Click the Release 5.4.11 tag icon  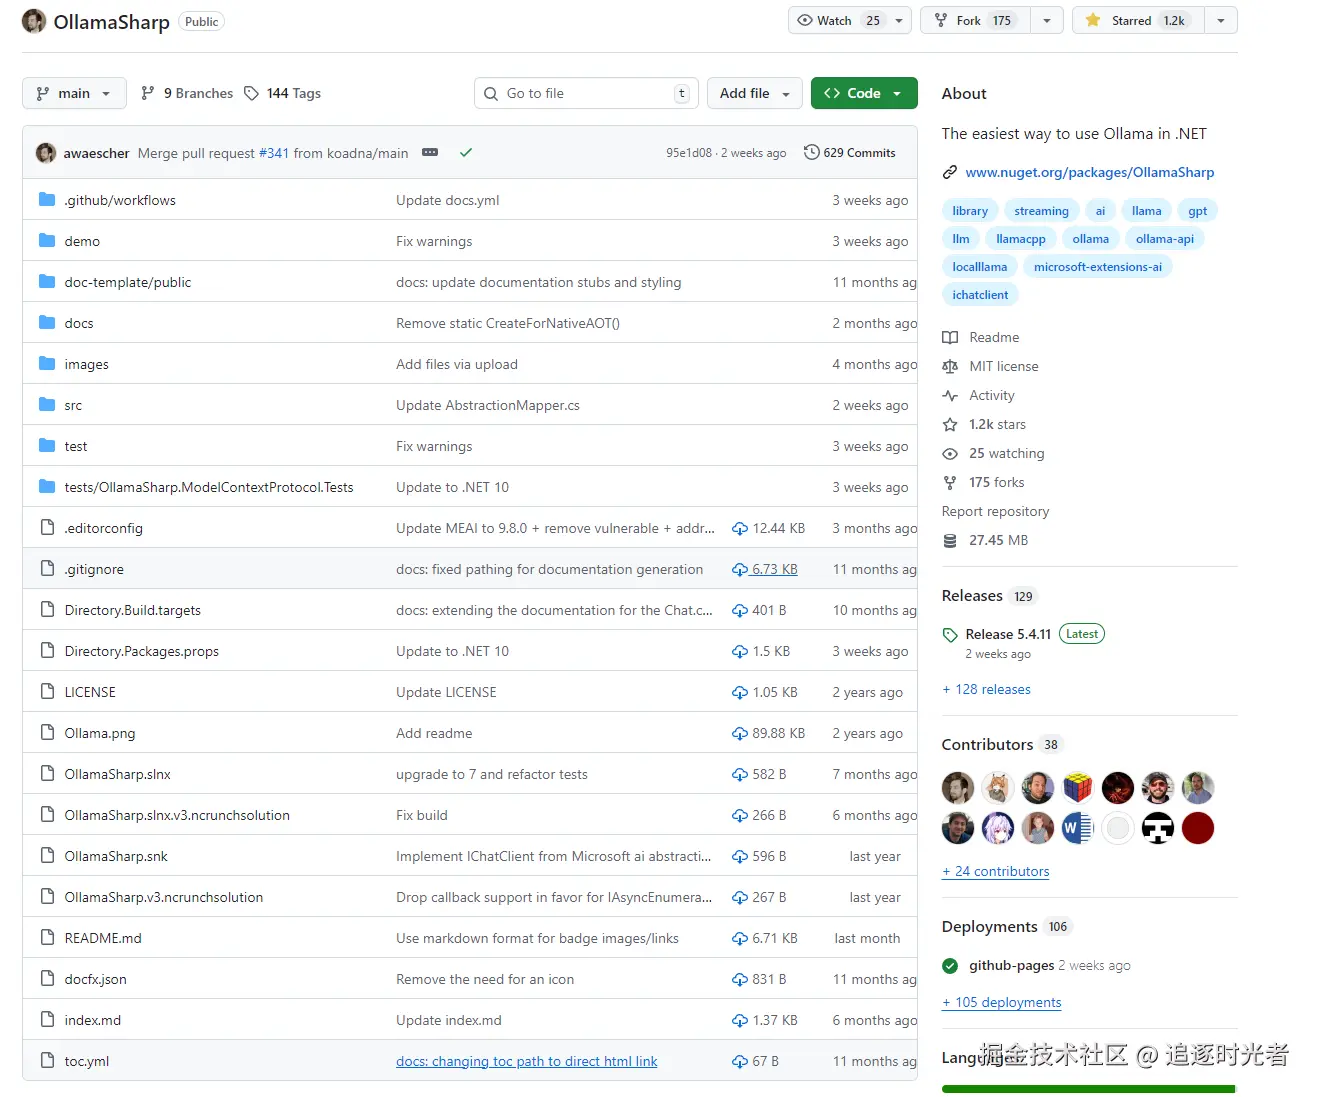pyautogui.click(x=950, y=635)
